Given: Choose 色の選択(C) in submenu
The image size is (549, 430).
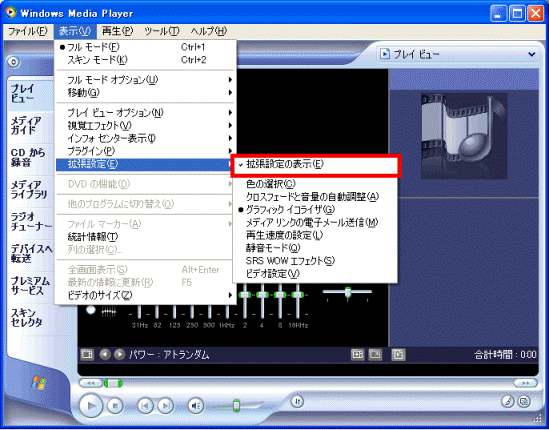Looking at the screenshot, I should click(x=315, y=183).
